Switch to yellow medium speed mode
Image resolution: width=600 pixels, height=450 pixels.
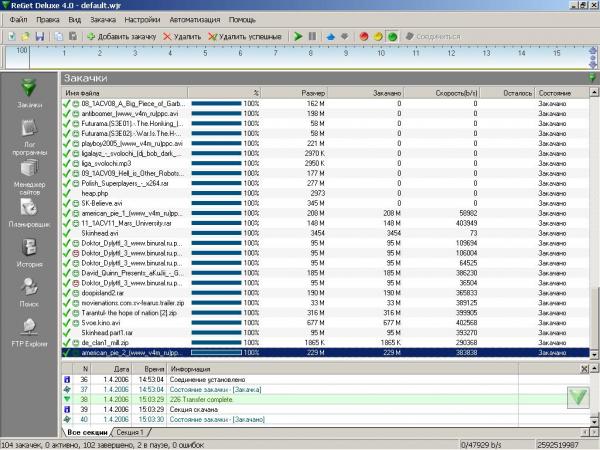(x=378, y=36)
